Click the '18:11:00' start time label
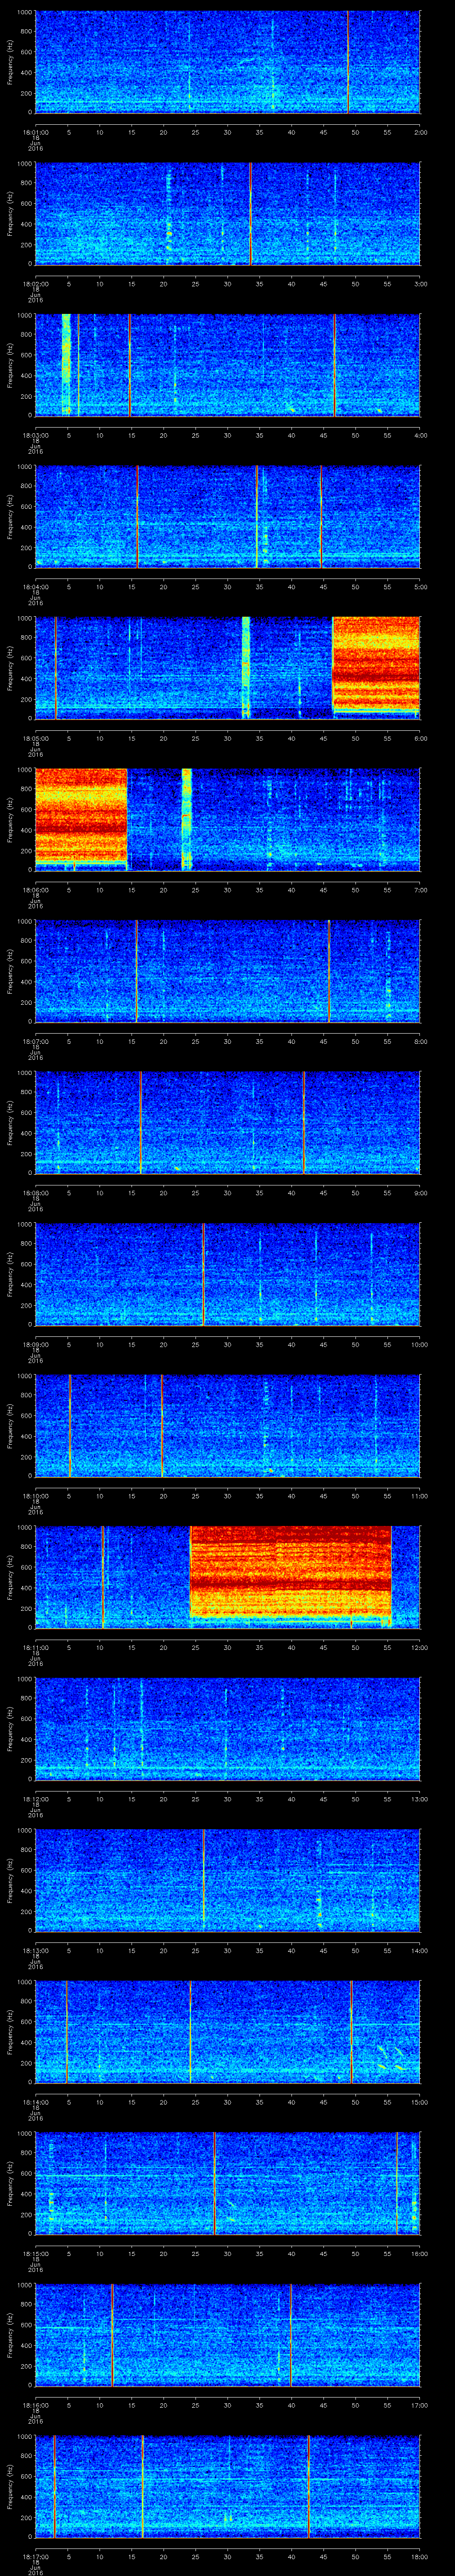This screenshot has width=455, height=2576. pyautogui.click(x=35, y=1647)
